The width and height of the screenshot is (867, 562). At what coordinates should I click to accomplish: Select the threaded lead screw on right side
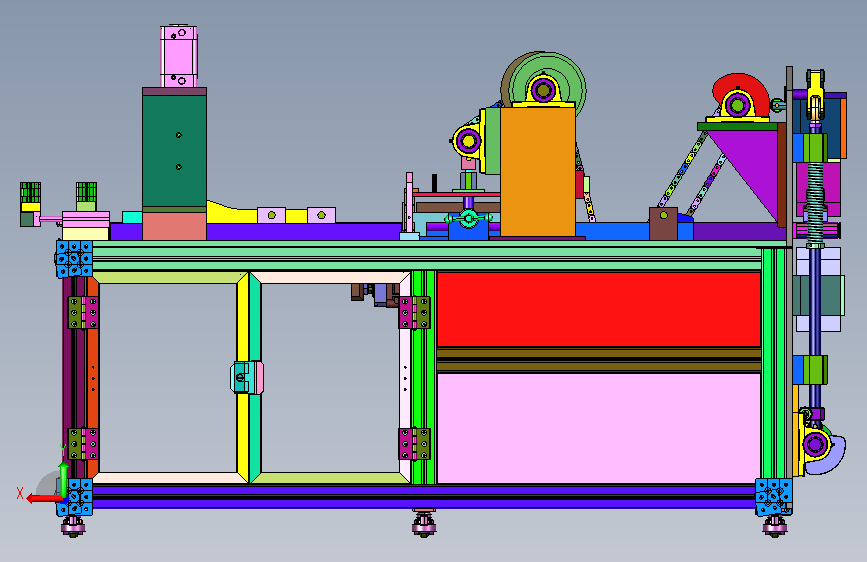click(816, 205)
